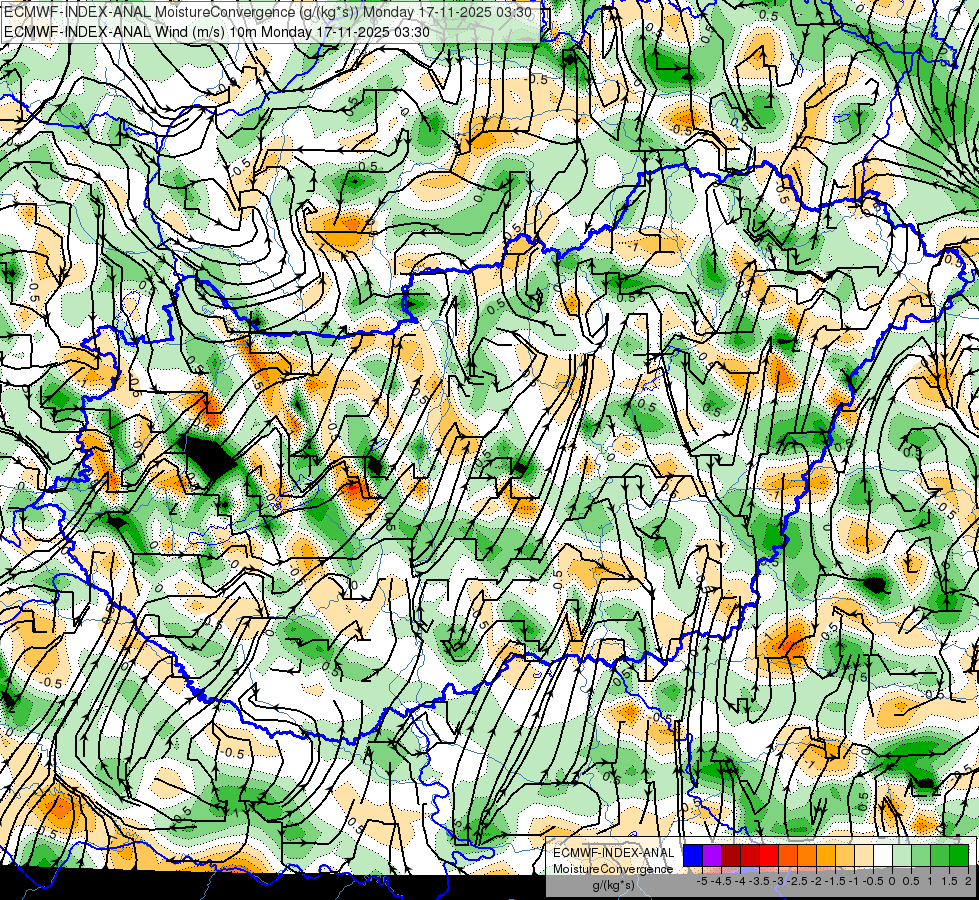Click the '-4.5' legend scale value
This screenshot has height=900, width=979.
(721, 881)
